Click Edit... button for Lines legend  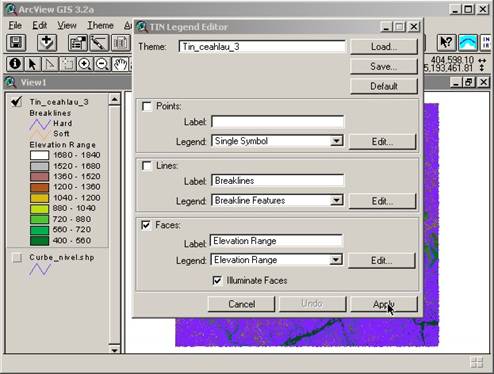click(x=383, y=201)
